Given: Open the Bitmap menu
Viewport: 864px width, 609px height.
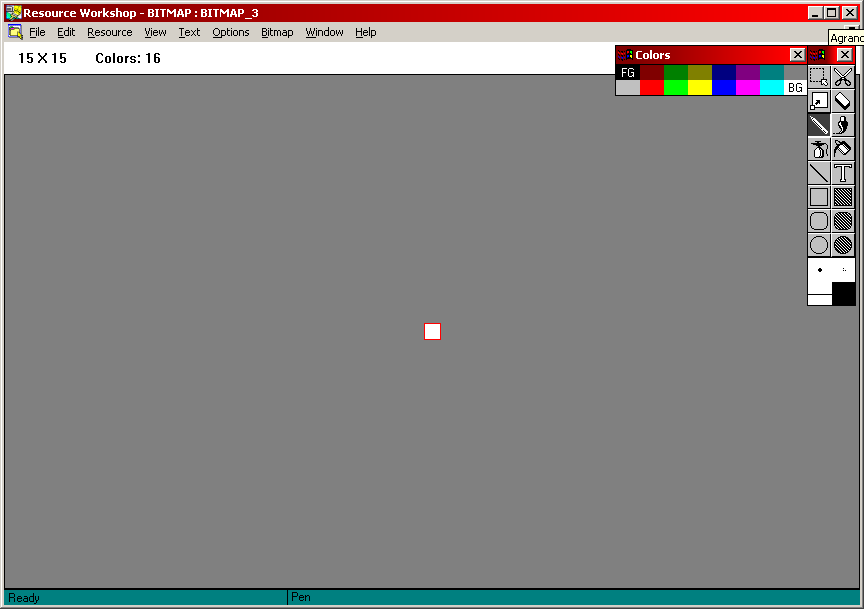Looking at the screenshot, I should coord(277,32).
